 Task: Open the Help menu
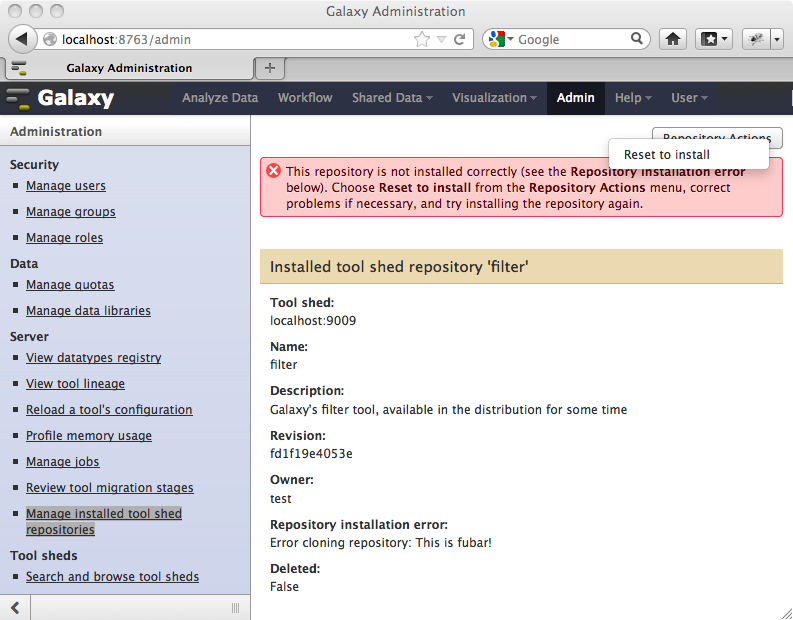(633, 98)
